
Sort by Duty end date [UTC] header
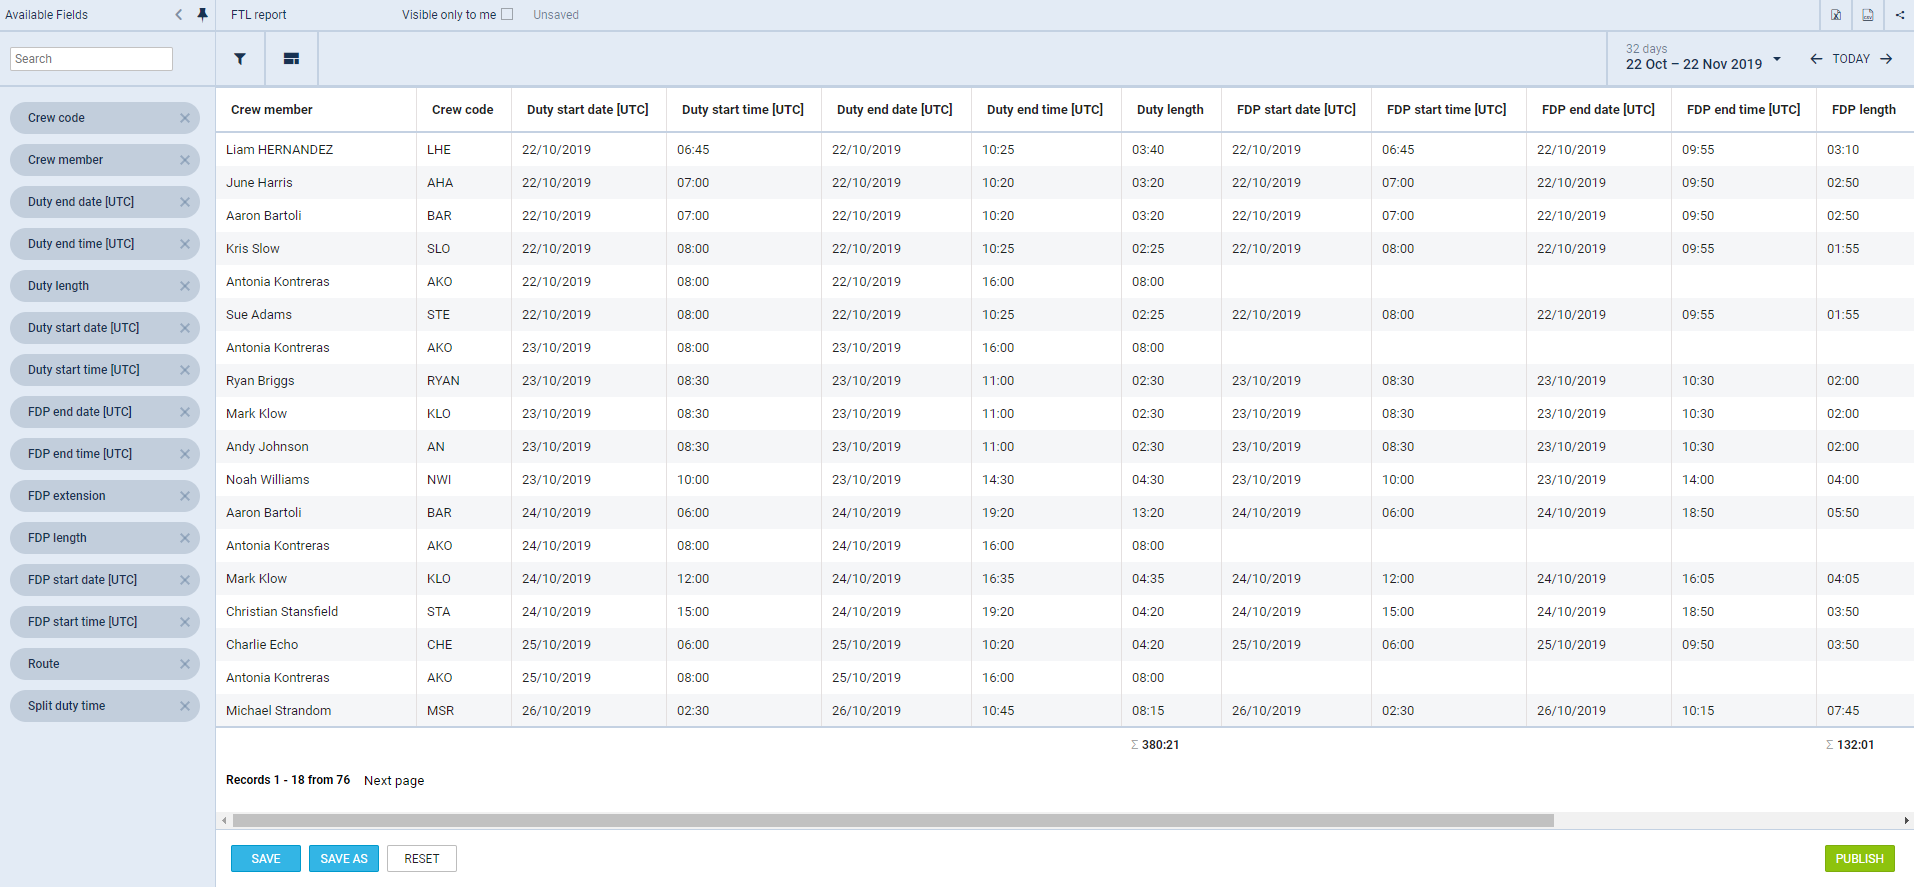point(895,110)
